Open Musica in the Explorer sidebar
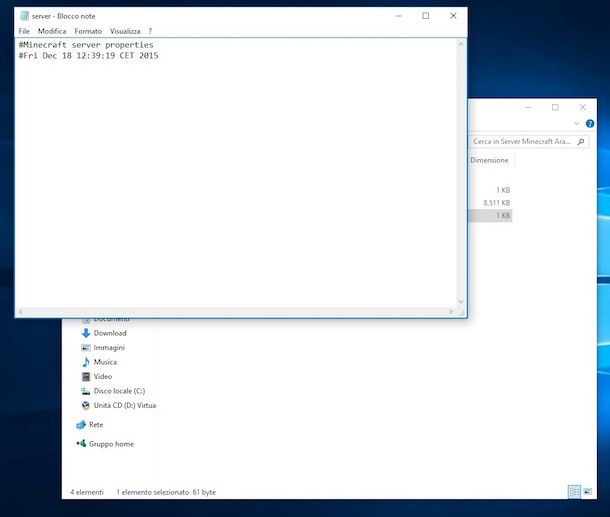 tap(105, 362)
